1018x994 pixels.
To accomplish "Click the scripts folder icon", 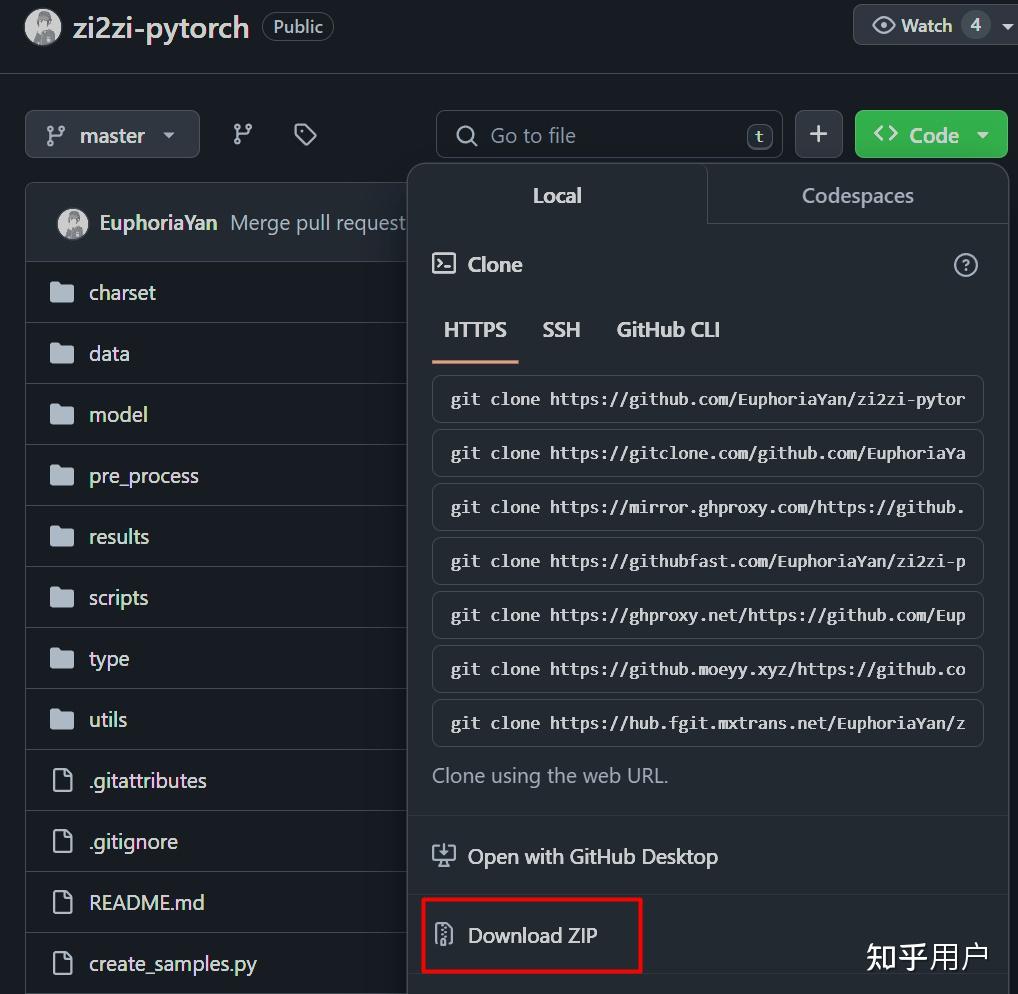I will pos(60,597).
